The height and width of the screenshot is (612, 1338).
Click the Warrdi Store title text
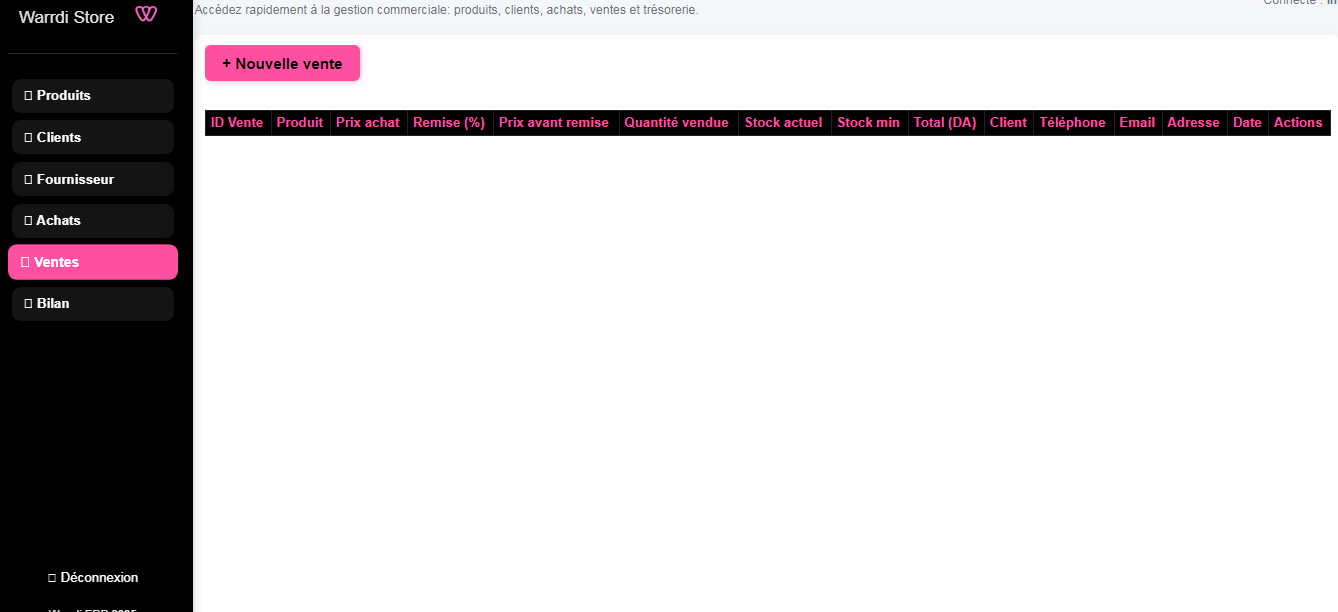click(x=66, y=16)
